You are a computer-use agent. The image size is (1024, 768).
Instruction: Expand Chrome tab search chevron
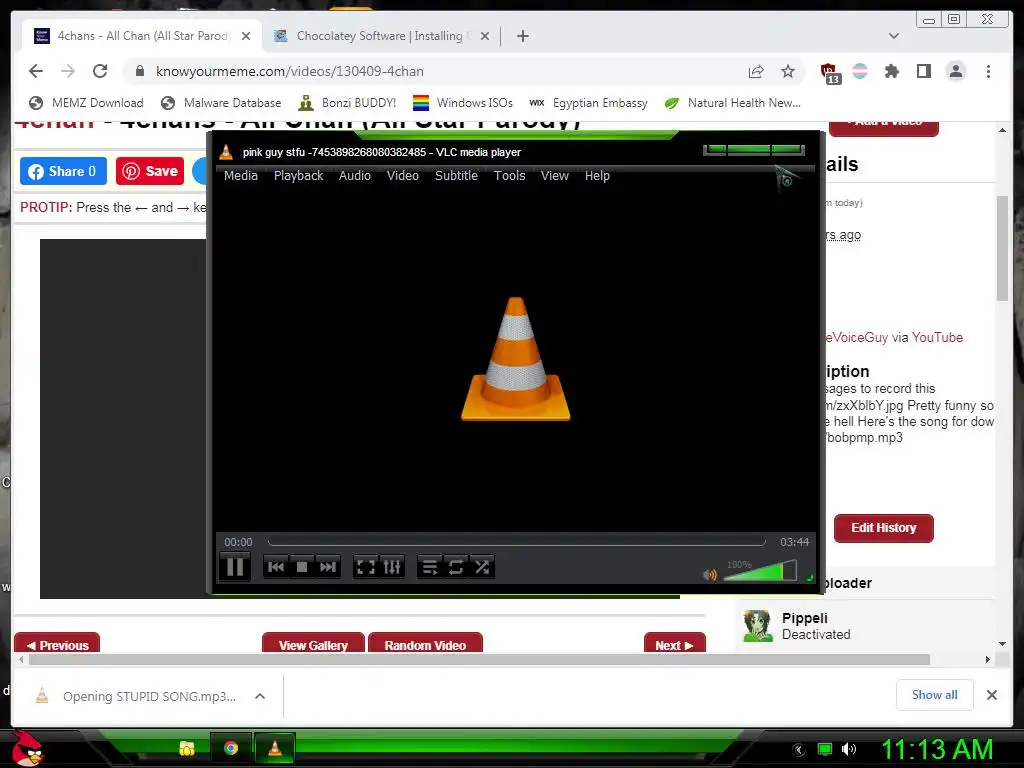click(894, 37)
